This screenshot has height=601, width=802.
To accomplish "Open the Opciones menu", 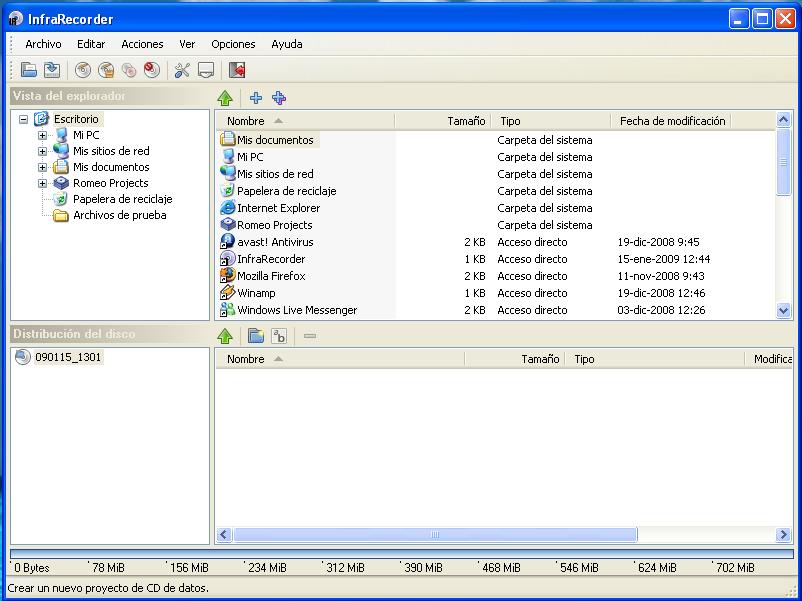I will (x=233, y=44).
